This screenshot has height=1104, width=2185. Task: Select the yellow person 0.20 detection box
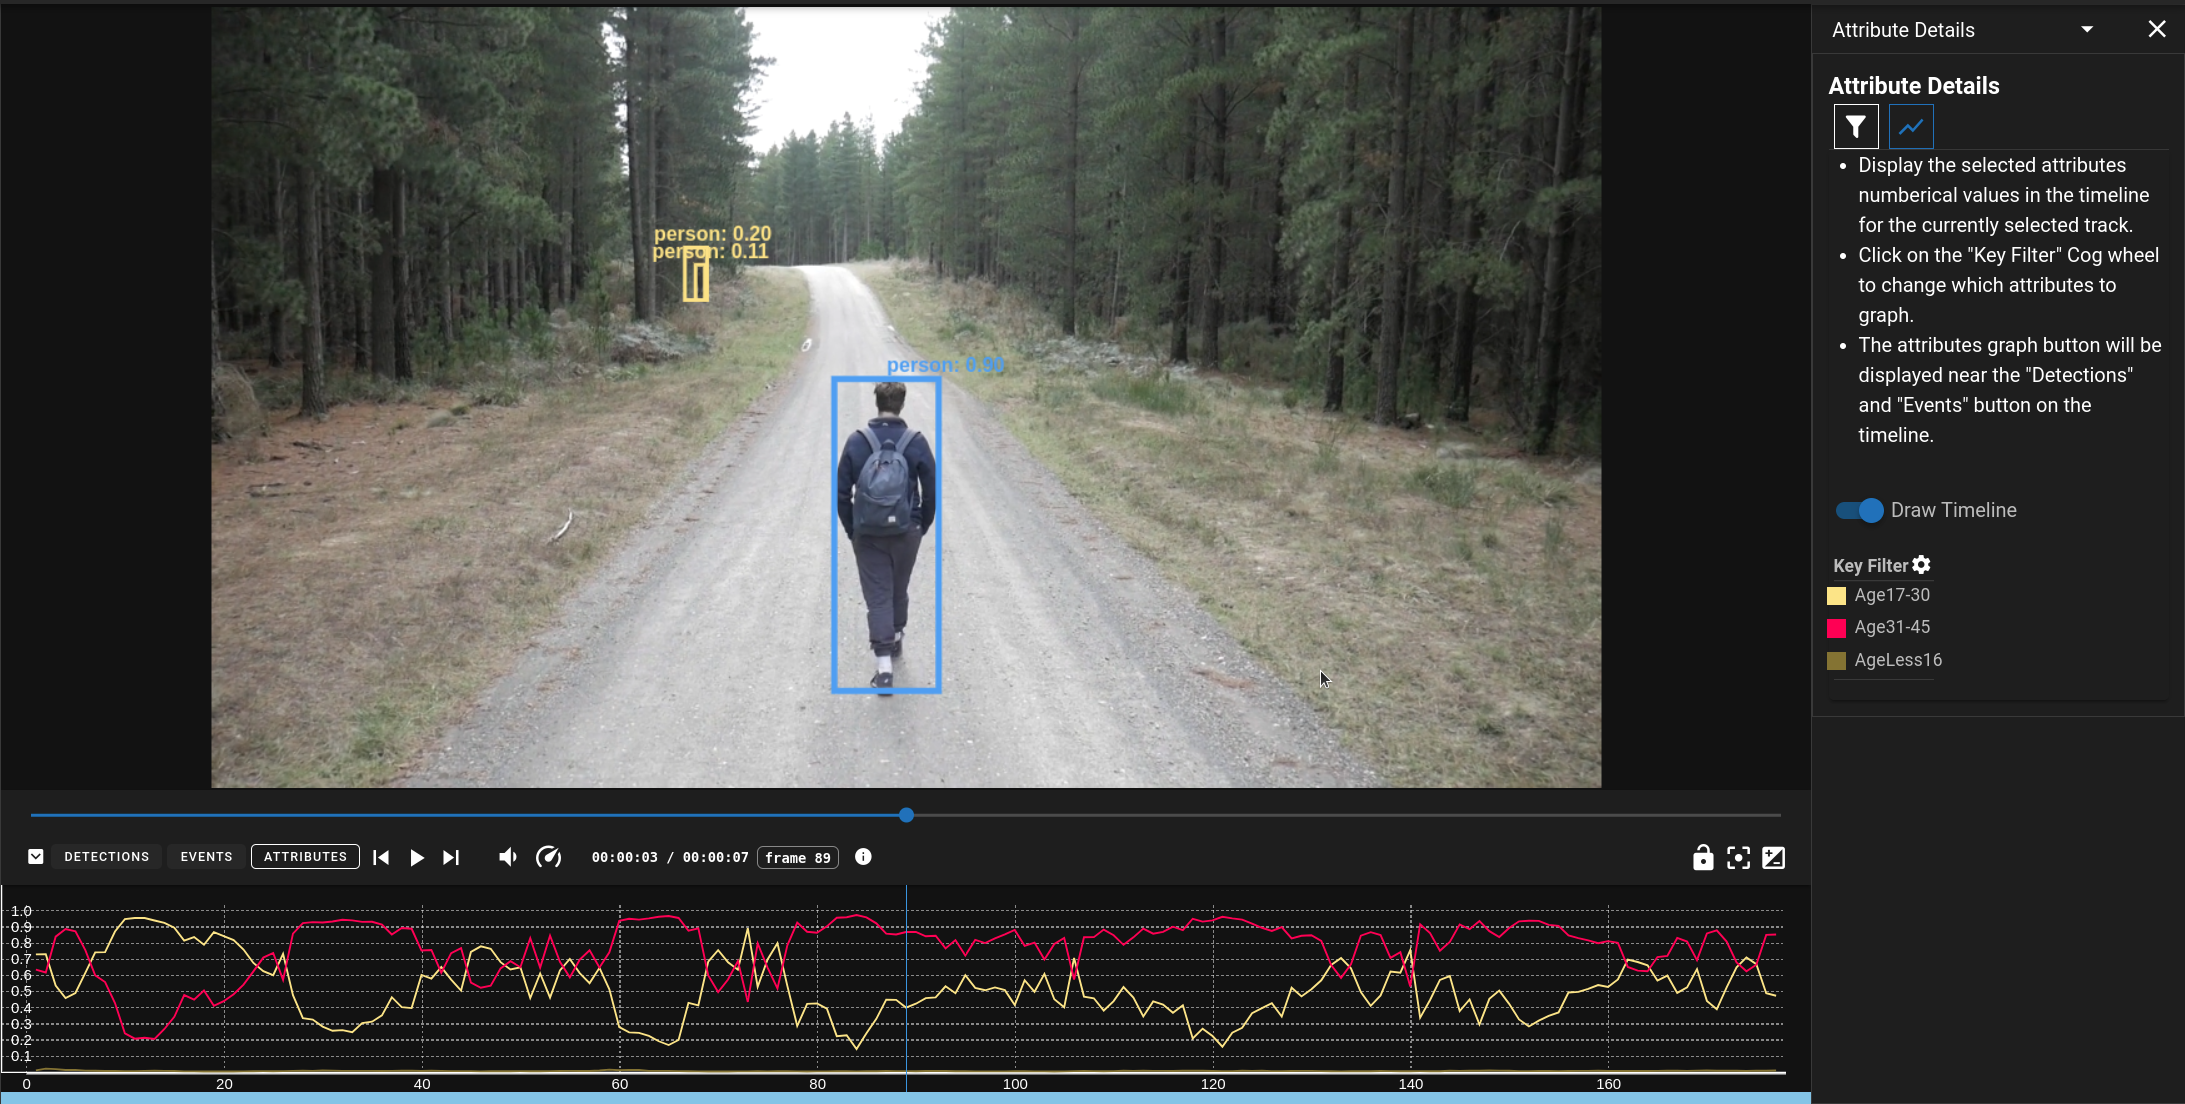point(697,274)
